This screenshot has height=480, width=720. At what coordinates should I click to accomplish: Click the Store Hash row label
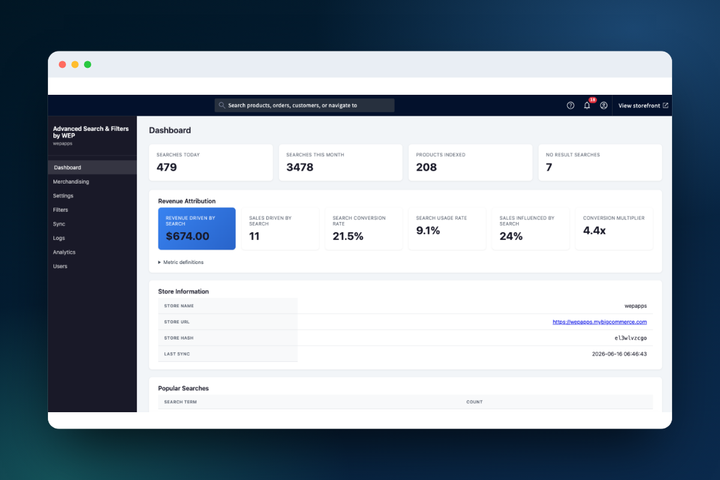[179, 338]
